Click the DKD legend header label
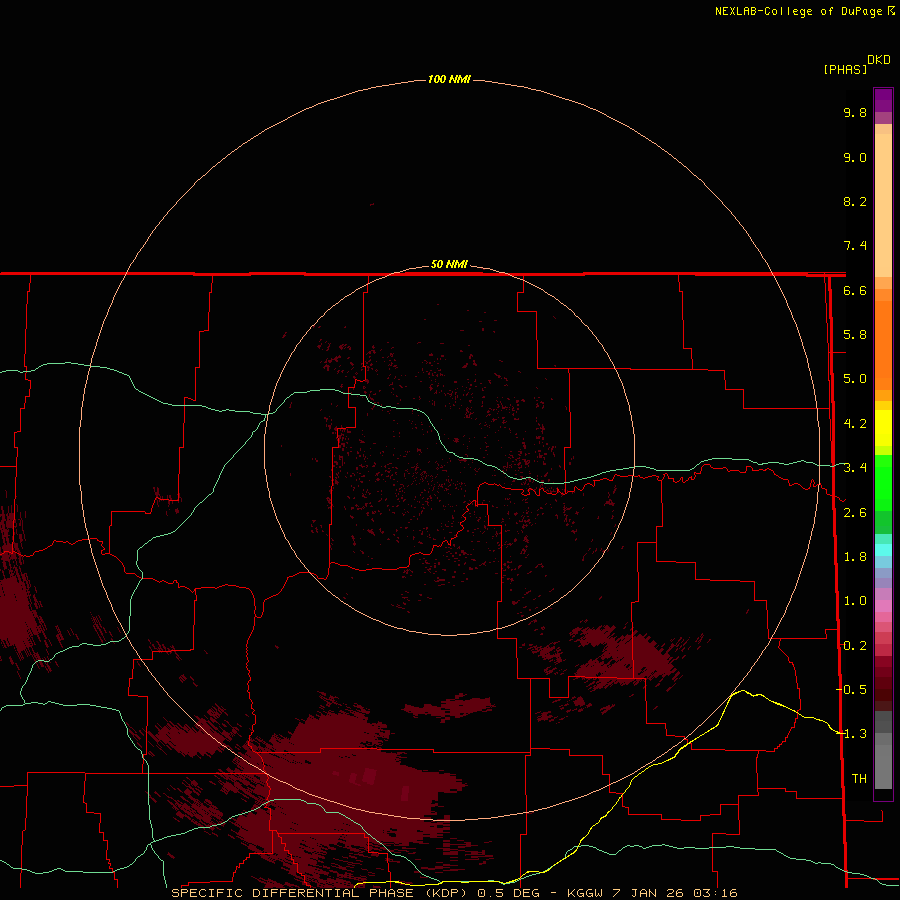 coord(879,60)
